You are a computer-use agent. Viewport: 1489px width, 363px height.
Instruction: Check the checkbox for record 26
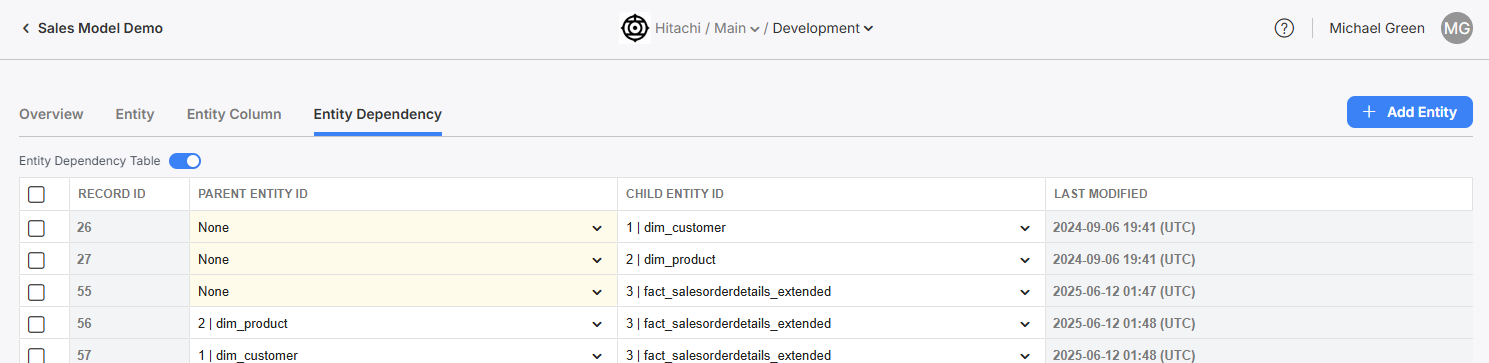point(36,228)
